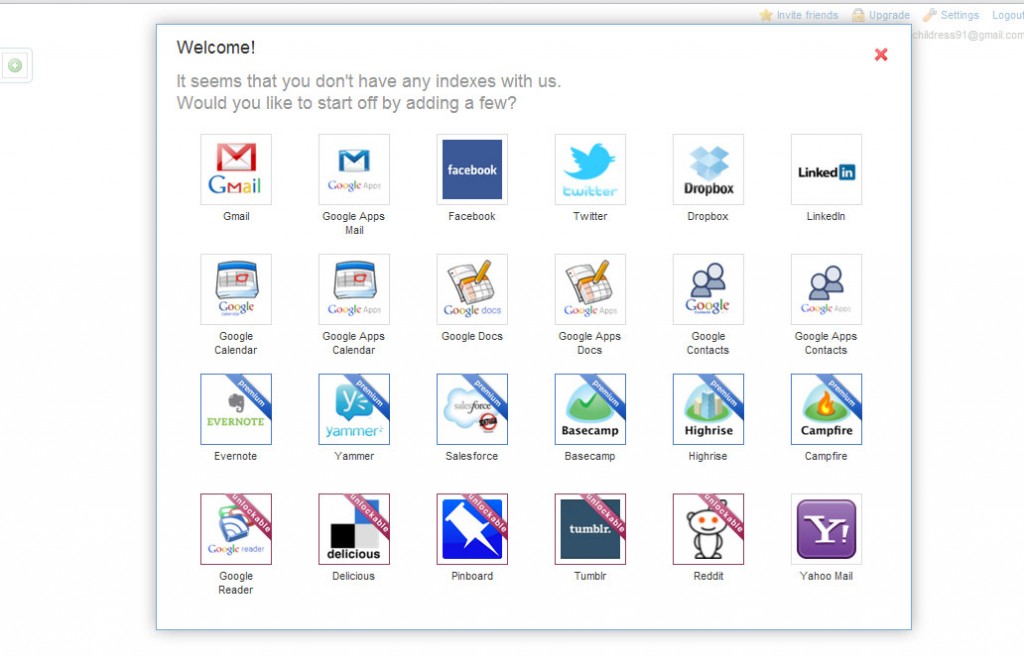Image resolution: width=1024 pixels, height=657 pixels.
Task: Pick the Twitter bird icon
Action: pyautogui.click(x=590, y=169)
